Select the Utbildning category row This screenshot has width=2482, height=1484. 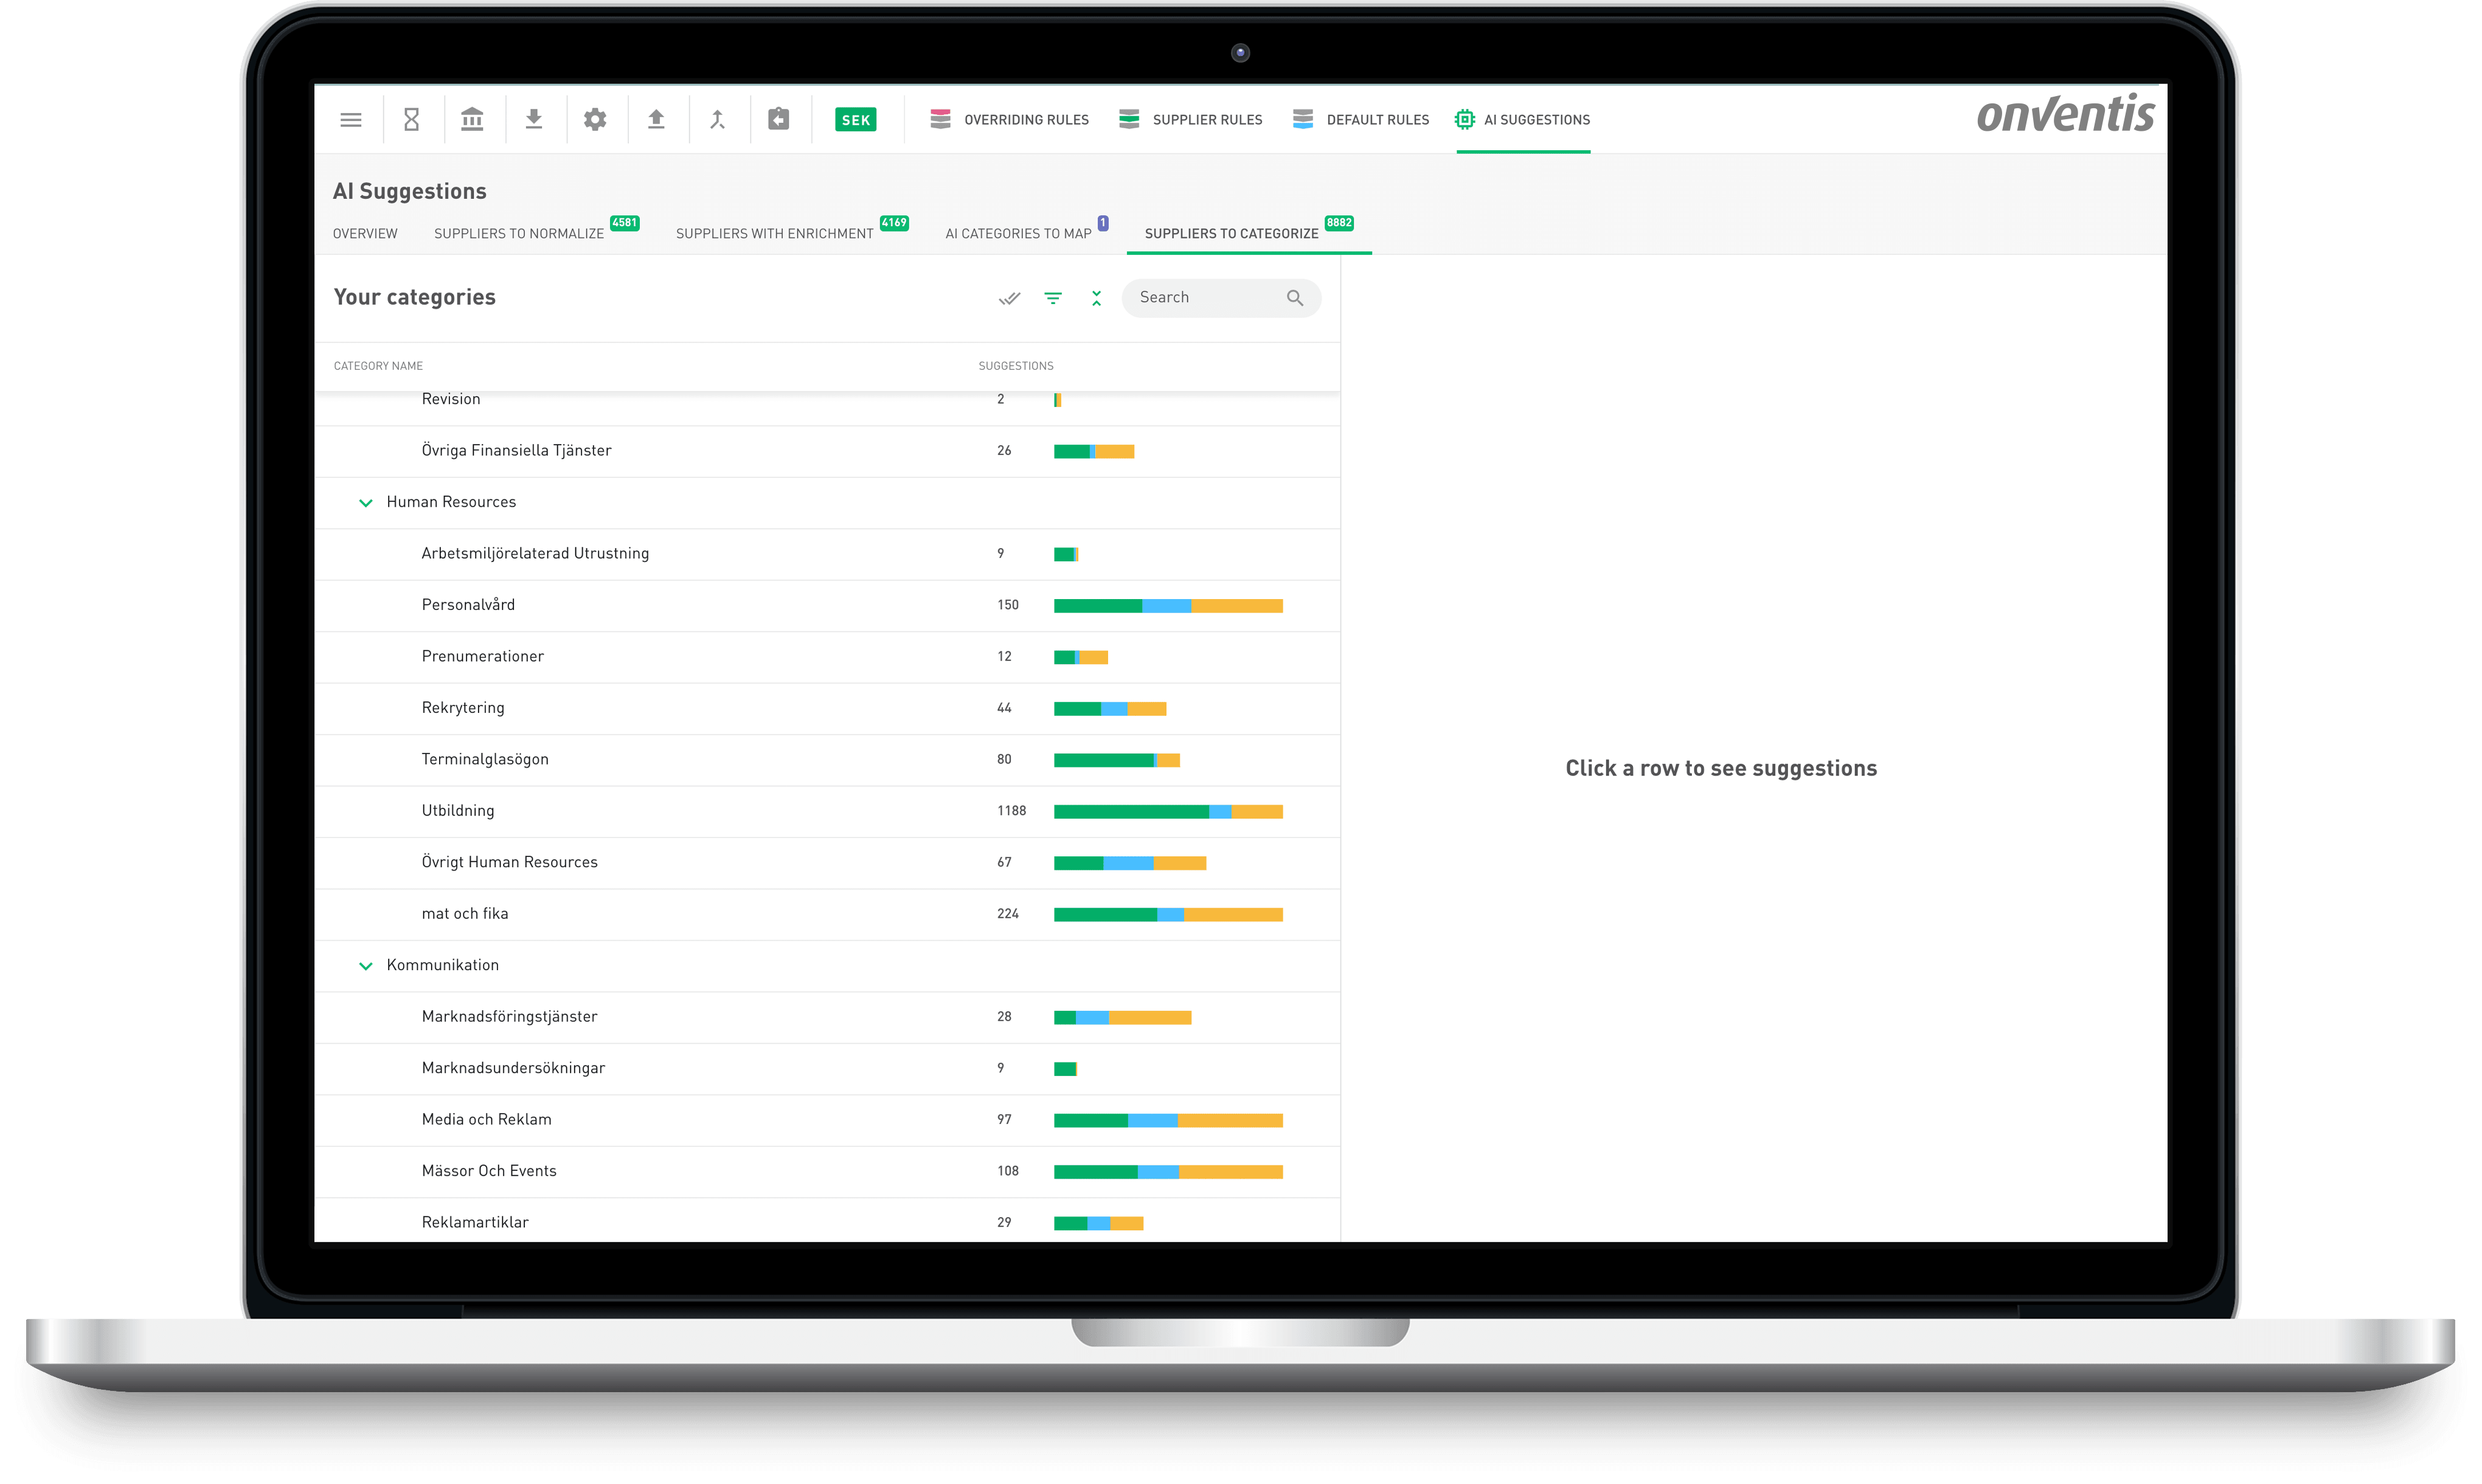458,811
